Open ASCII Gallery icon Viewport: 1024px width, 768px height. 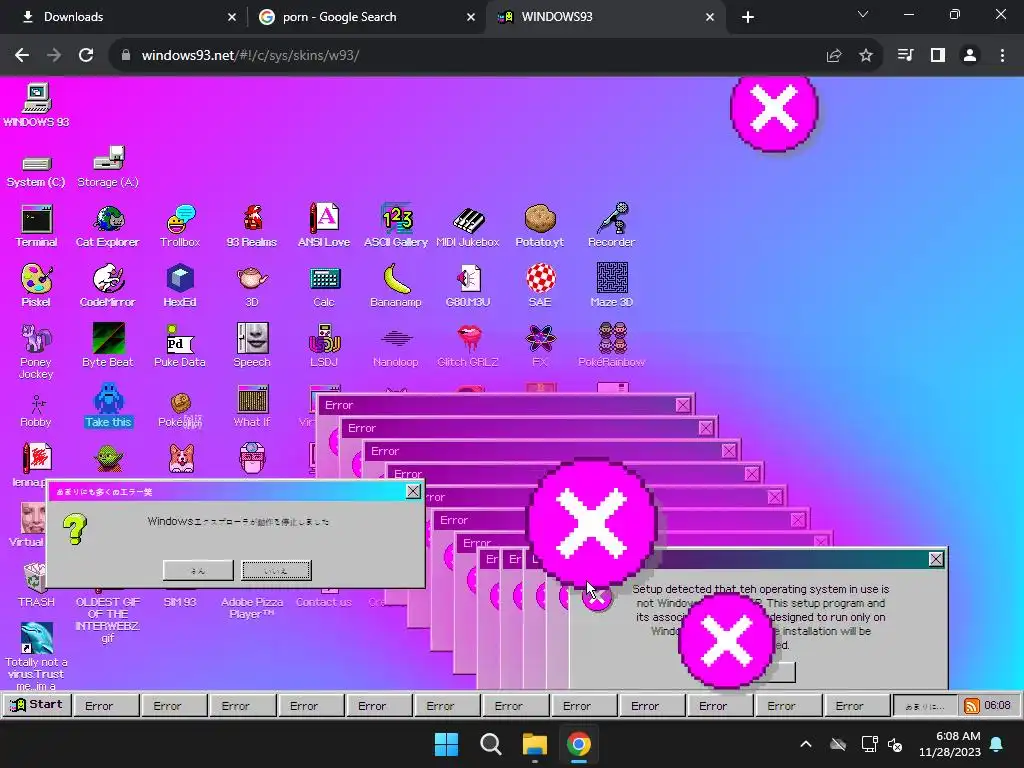tap(396, 226)
